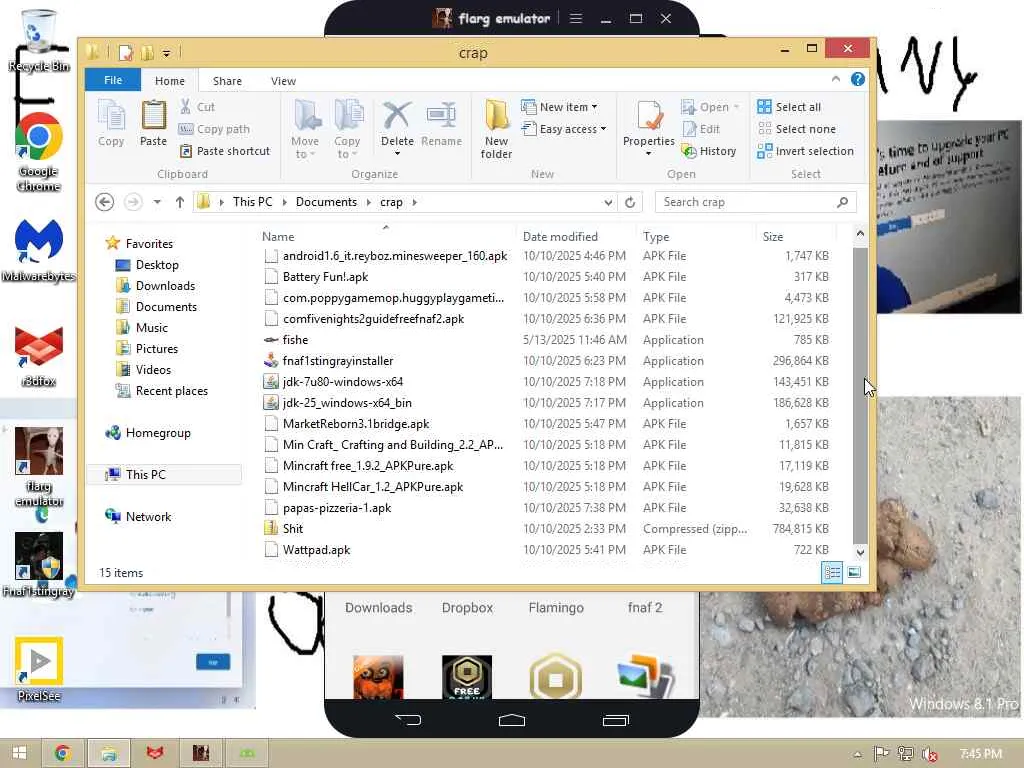Switch to the Share ribbon tab
This screenshot has height=768, width=1024.
pyautogui.click(x=227, y=80)
